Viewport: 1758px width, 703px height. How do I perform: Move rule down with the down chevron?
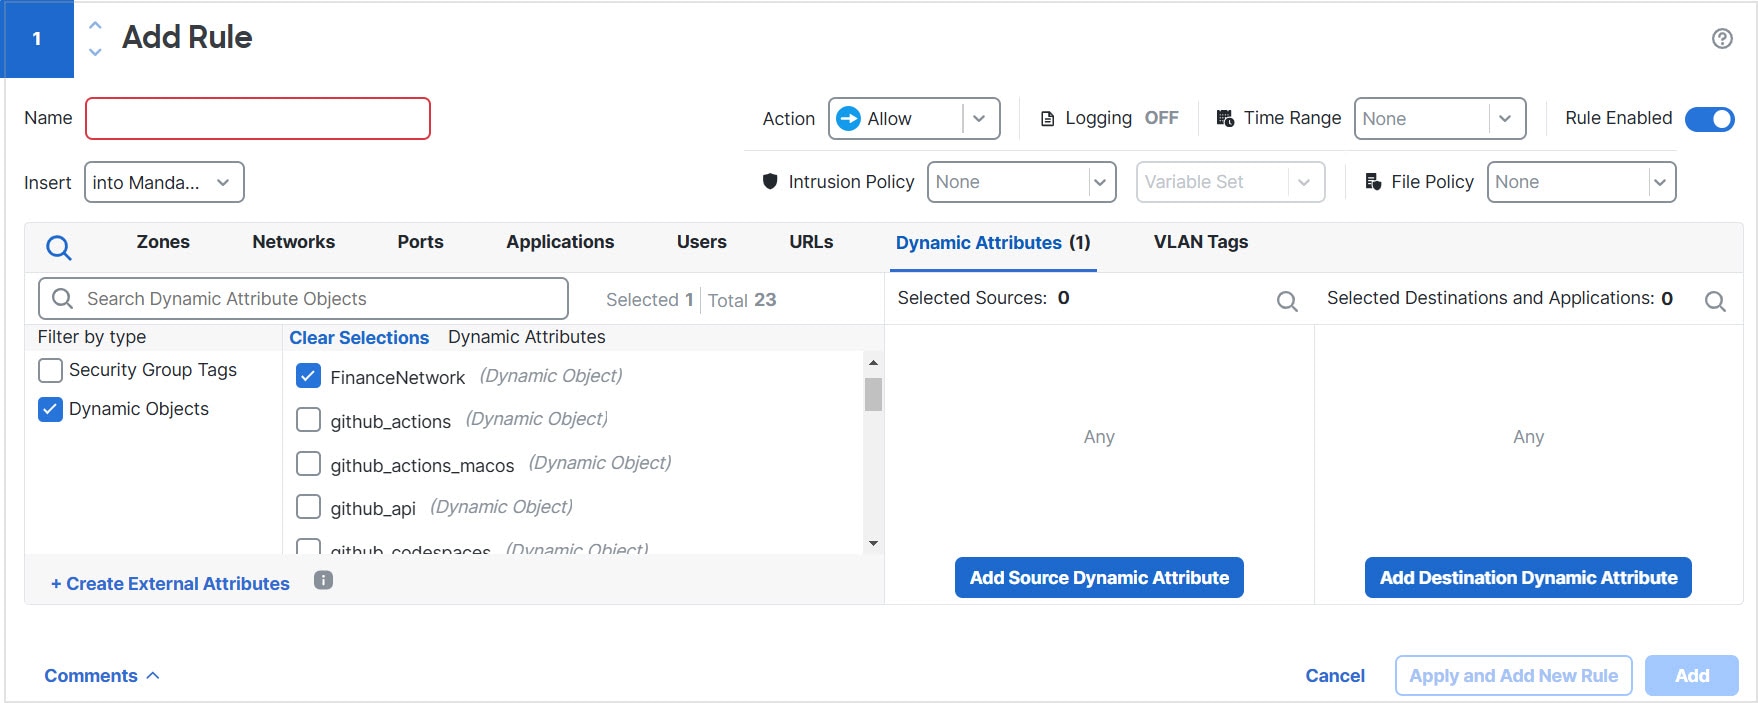[95, 51]
